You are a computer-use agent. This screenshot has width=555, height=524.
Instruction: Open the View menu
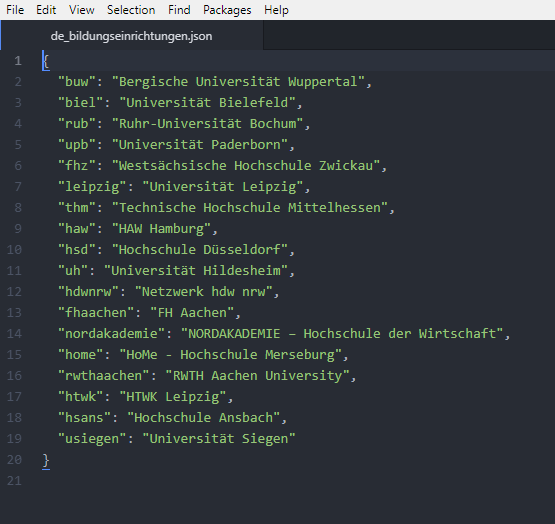pos(81,10)
